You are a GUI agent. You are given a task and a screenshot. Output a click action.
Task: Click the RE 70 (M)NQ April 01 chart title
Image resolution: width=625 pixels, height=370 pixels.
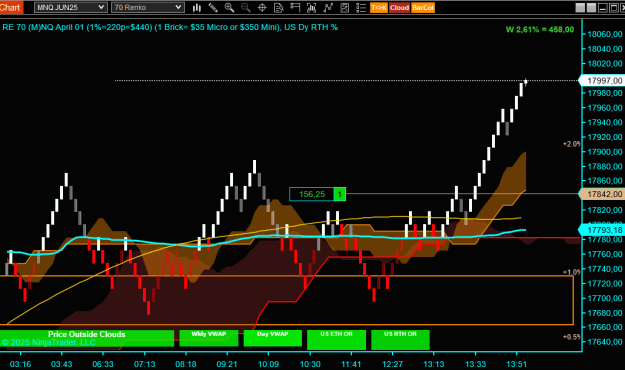pos(170,27)
